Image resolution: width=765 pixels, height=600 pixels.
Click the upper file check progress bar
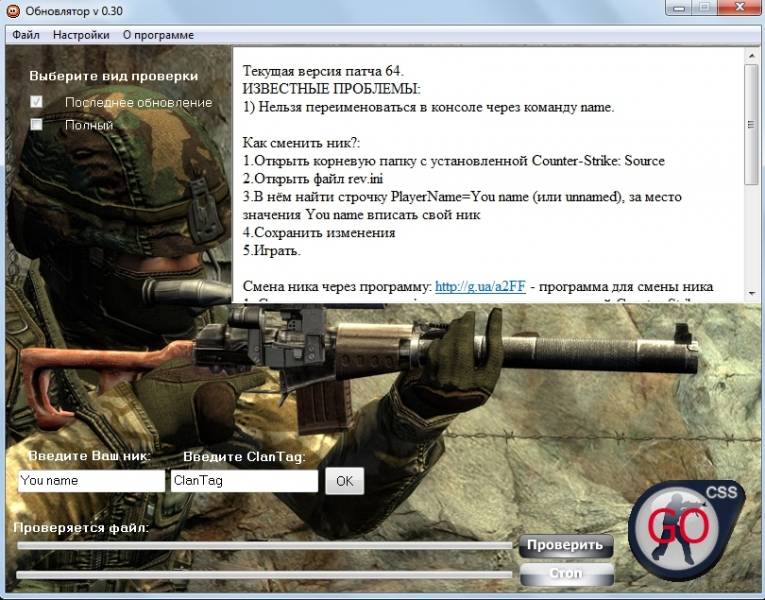coord(264,545)
